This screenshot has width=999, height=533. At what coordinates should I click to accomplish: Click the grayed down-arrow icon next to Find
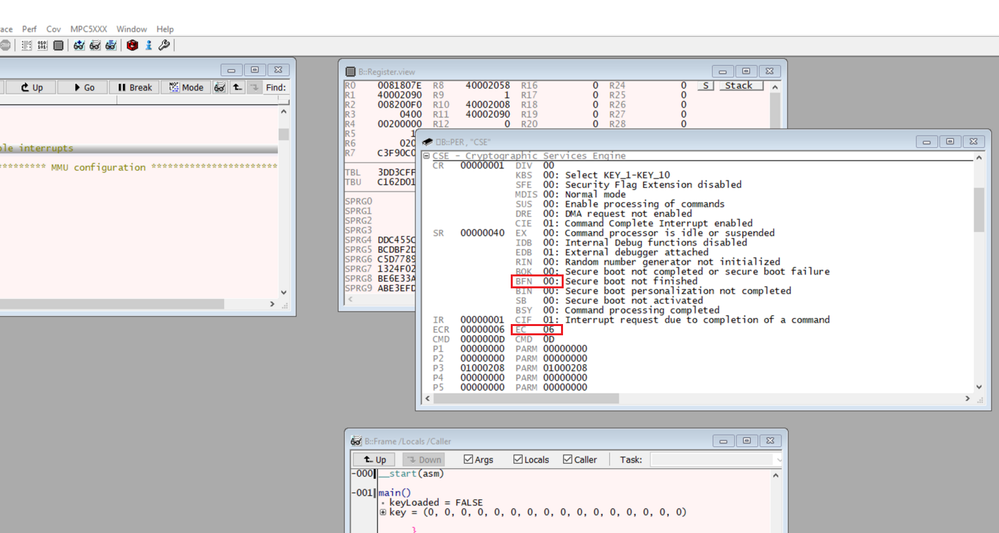pos(254,87)
